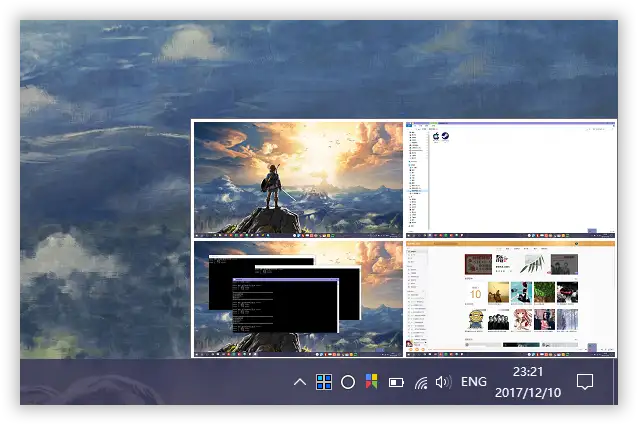
Task: Switch to the File Explorer desktop thumbnail
Action: point(511,180)
